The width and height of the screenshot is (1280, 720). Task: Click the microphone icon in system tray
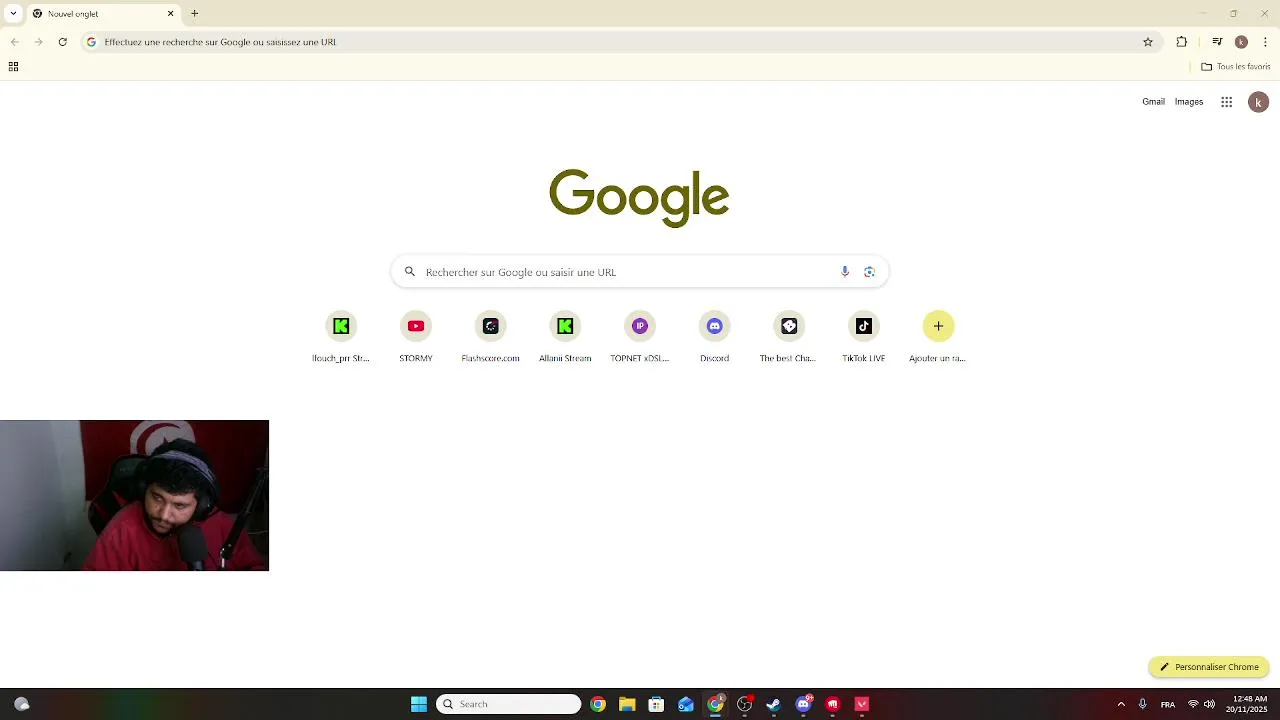click(1142, 704)
